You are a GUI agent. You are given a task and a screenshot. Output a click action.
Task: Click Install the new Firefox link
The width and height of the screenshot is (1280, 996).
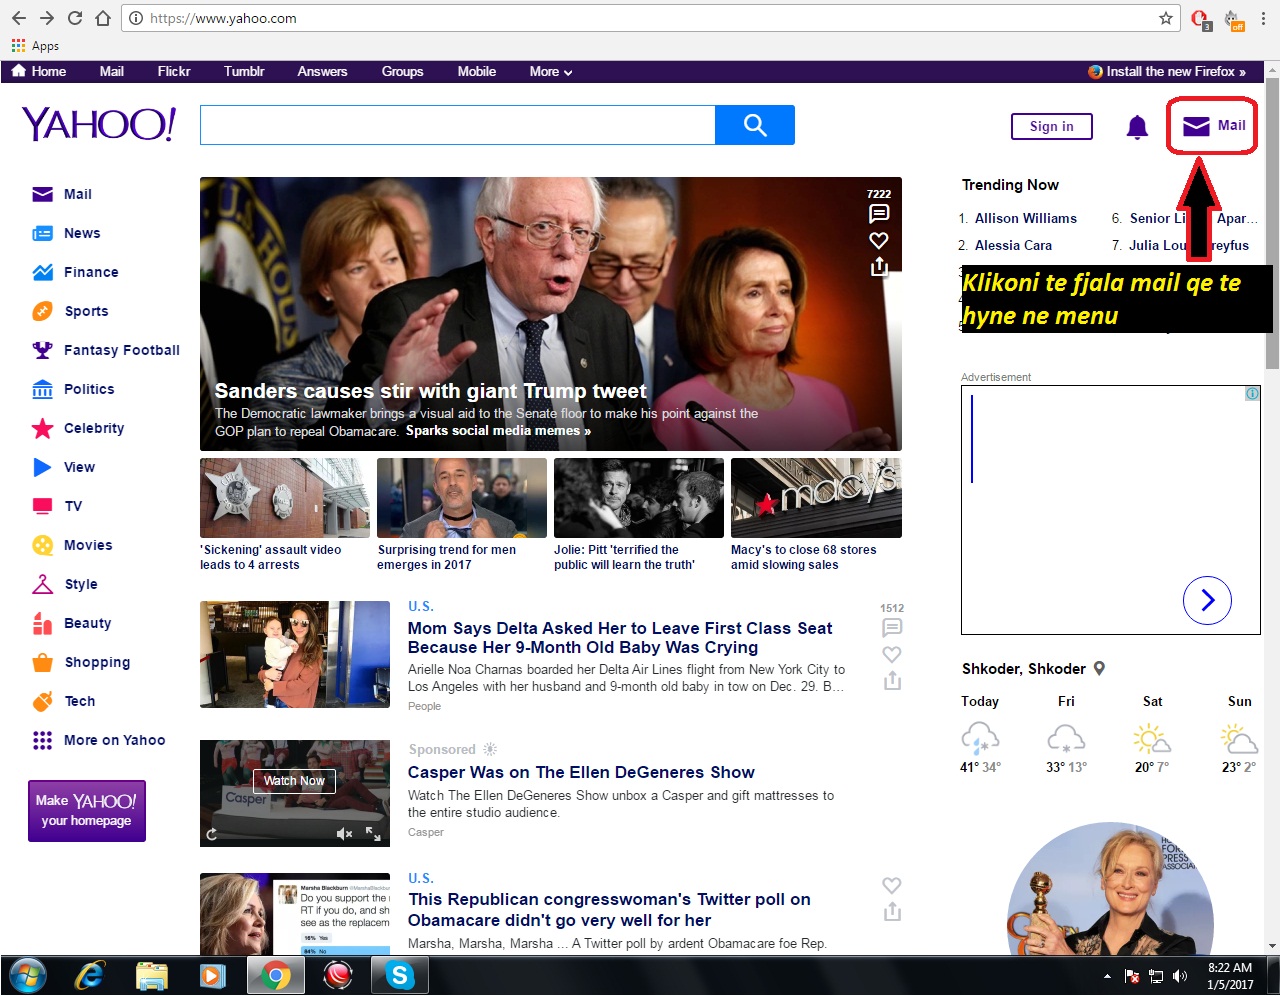pos(1167,71)
